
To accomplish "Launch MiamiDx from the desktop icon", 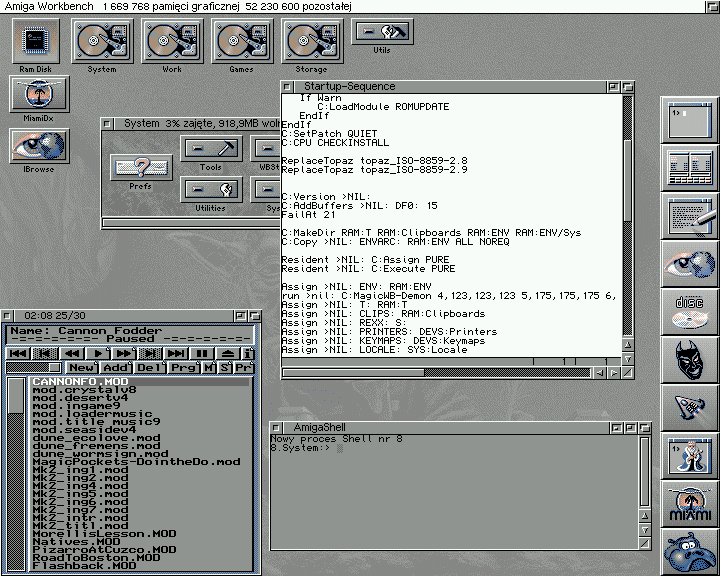I will coord(39,94).
